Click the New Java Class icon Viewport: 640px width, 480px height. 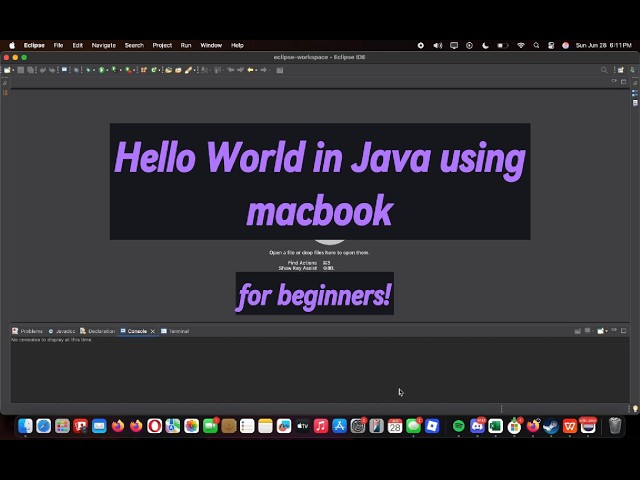click(153, 70)
